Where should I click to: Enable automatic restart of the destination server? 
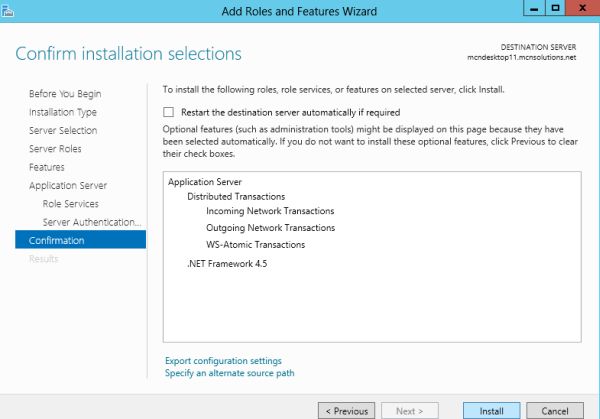(169, 113)
